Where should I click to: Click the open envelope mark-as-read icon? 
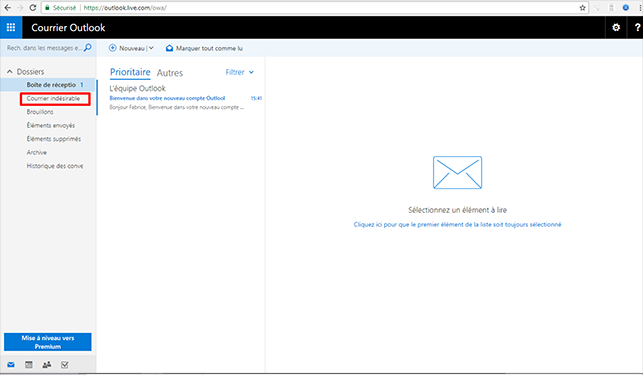169,48
